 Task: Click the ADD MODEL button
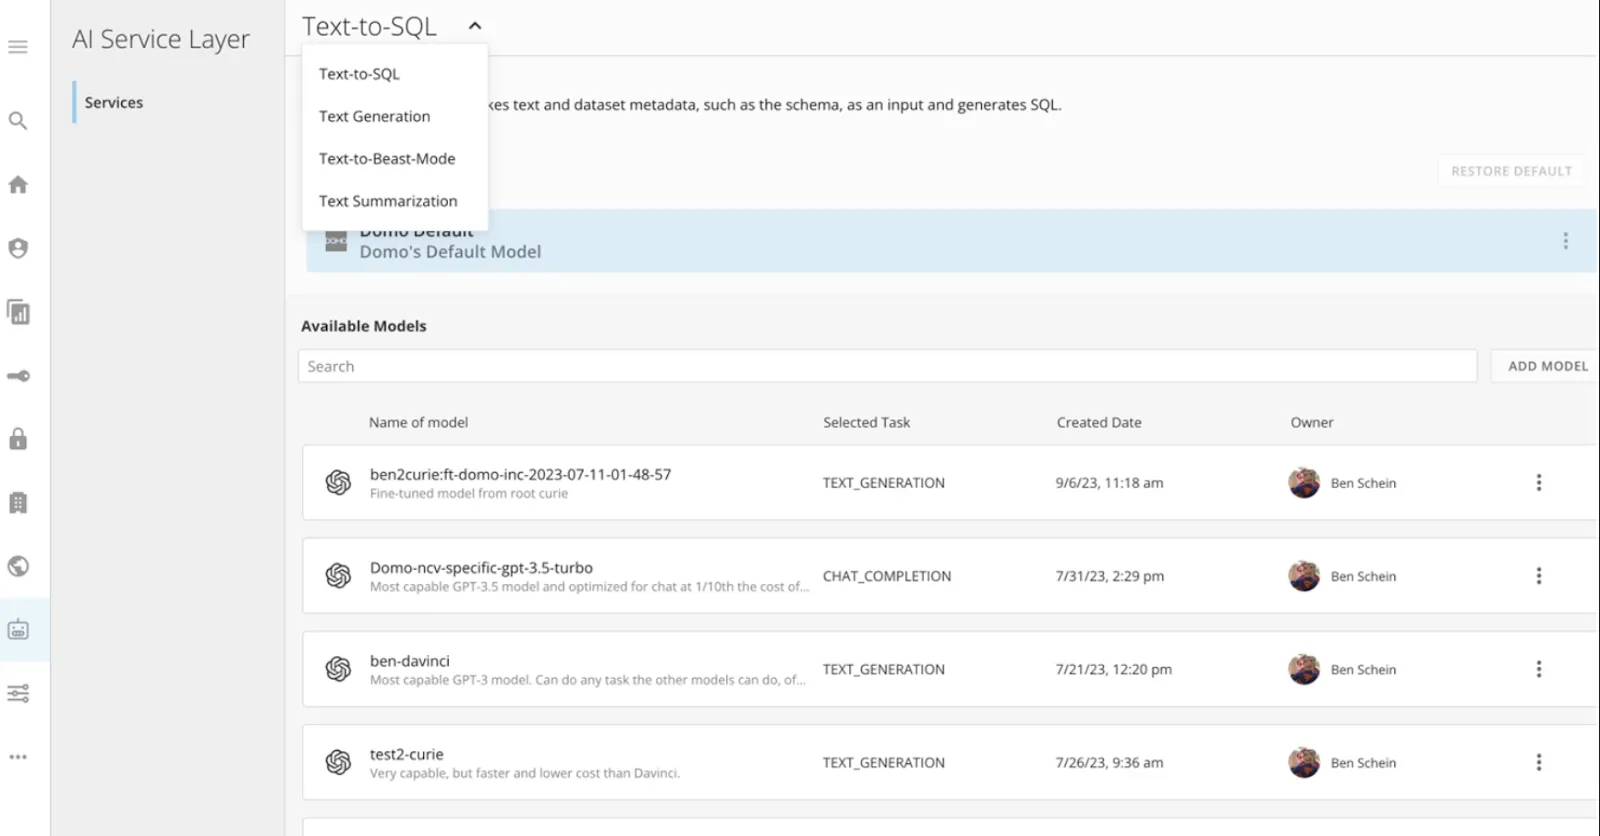coord(1547,366)
